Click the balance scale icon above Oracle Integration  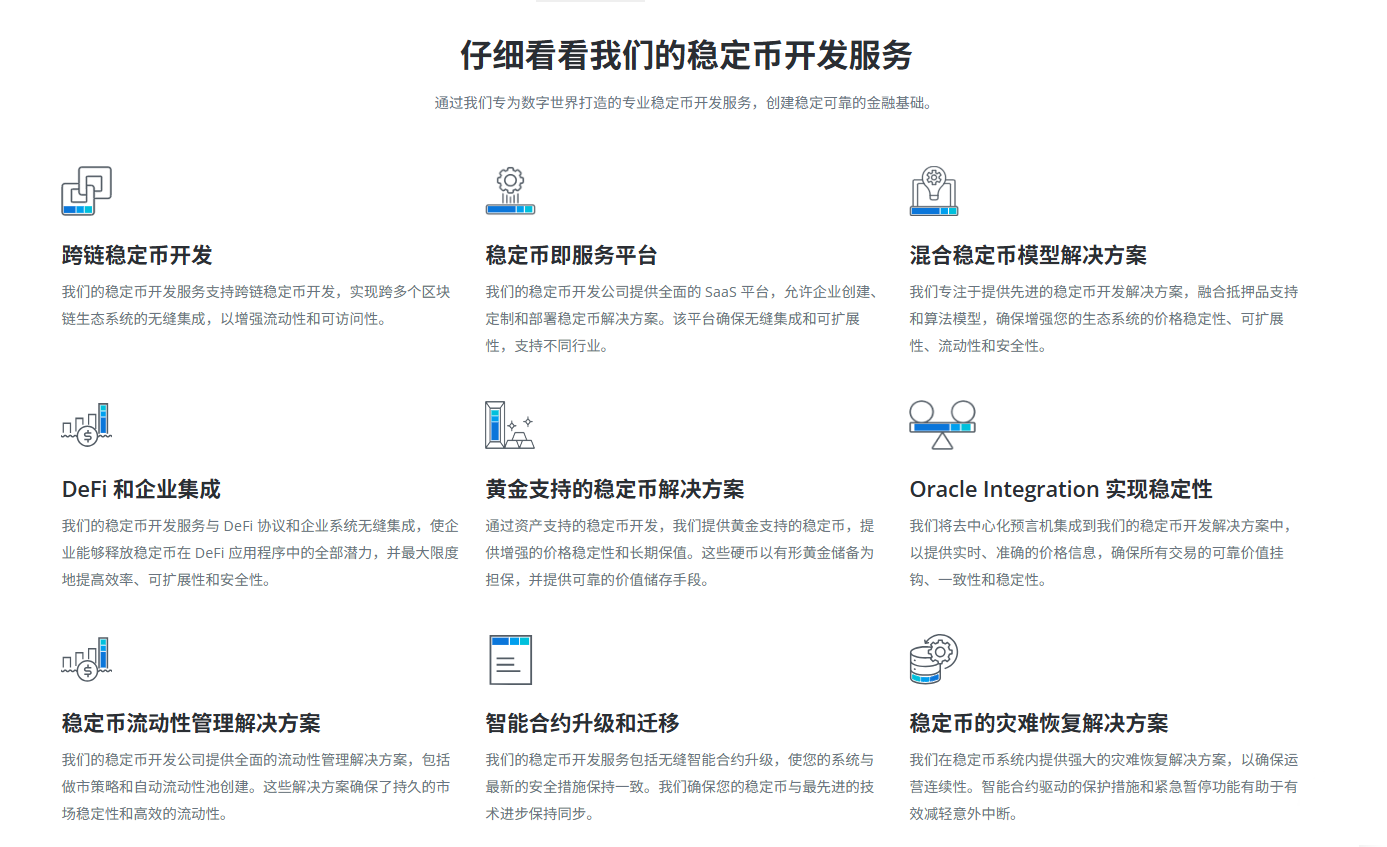pyautogui.click(x=942, y=425)
